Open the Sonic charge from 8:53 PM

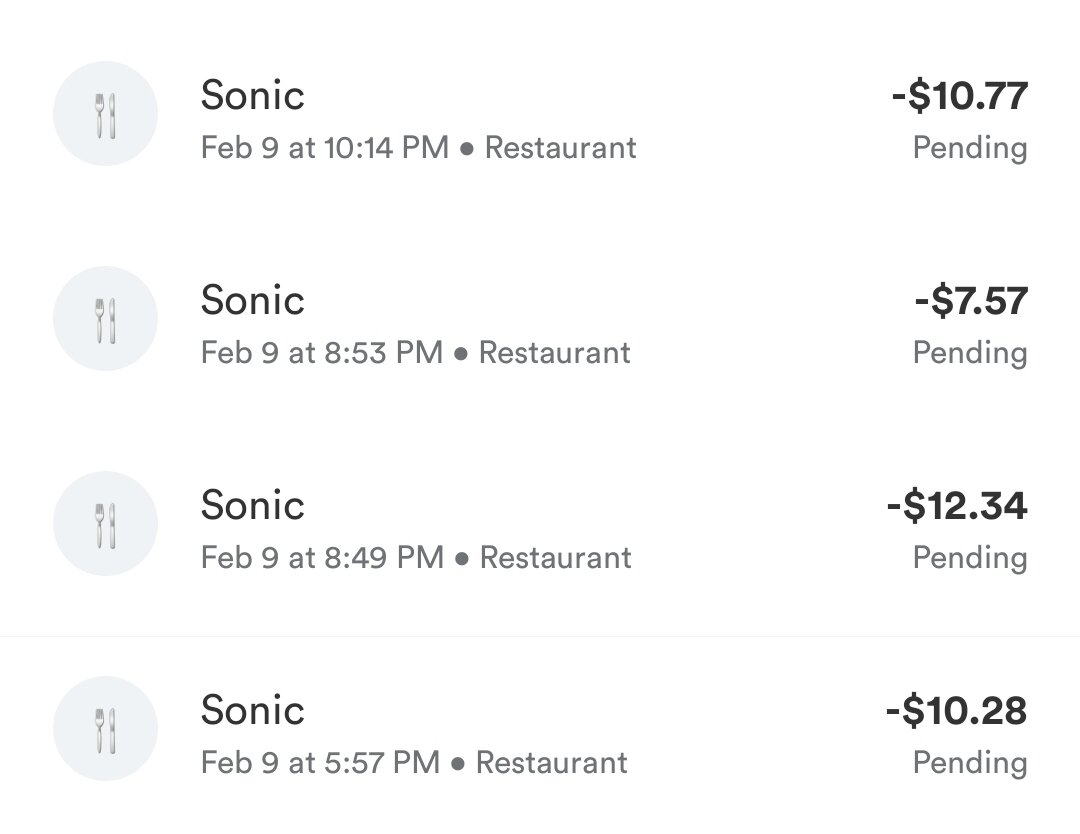pos(253,300)
